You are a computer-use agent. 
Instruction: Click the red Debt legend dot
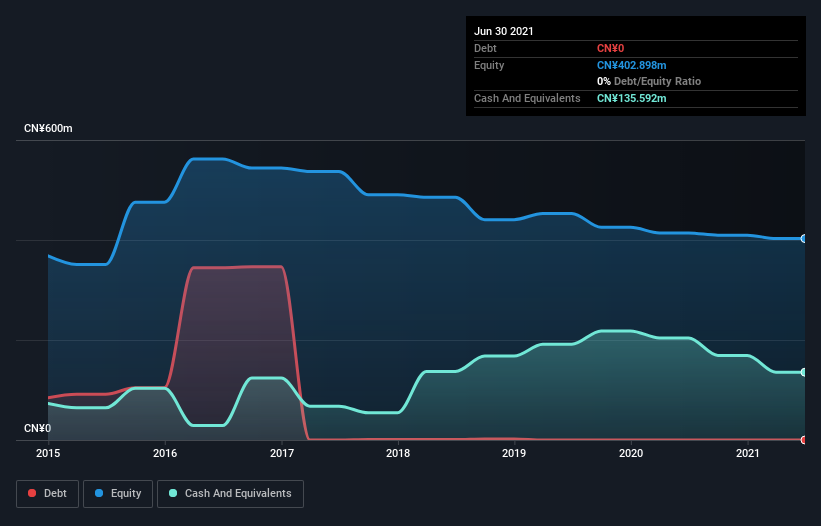(32, 493)
